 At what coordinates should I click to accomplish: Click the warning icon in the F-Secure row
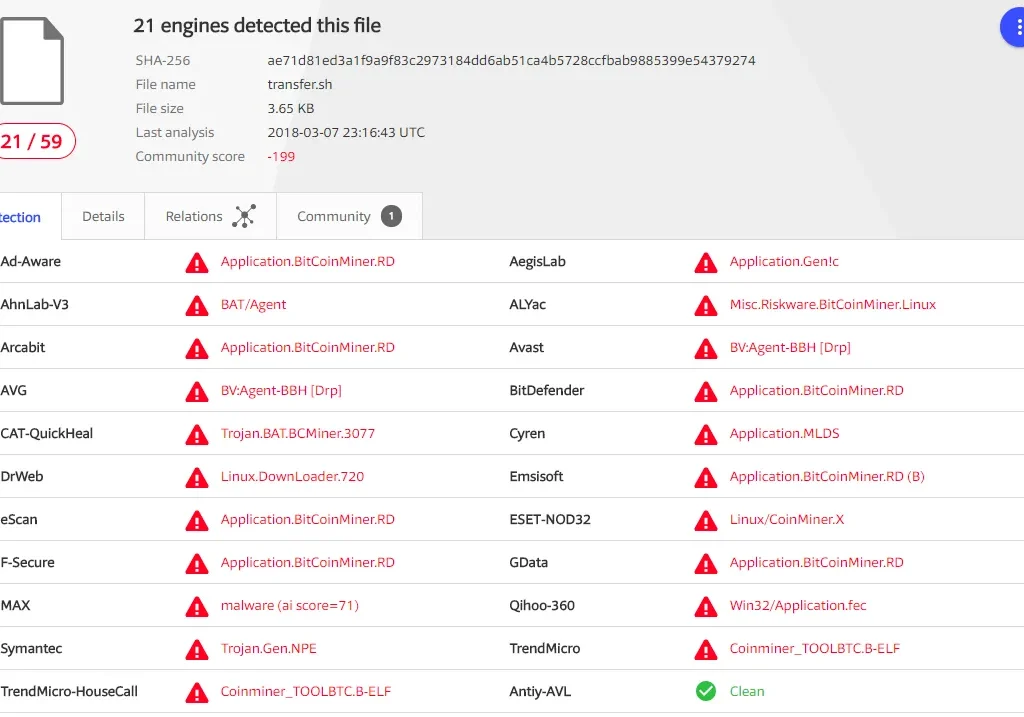[x=197, y=564]
